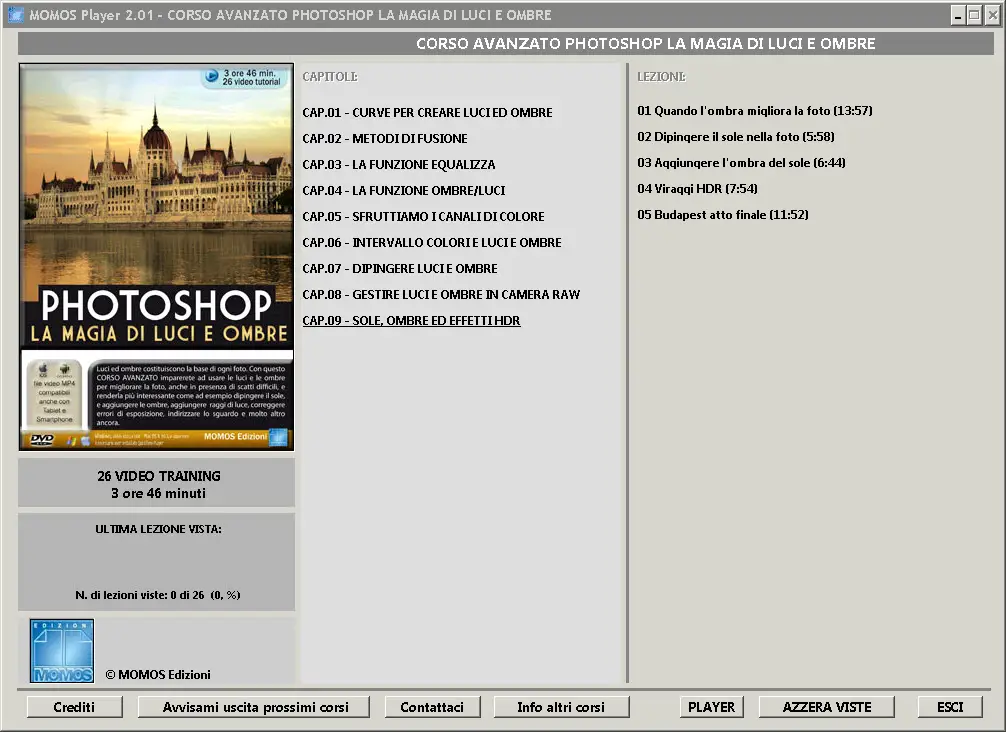
Task: Play lesson 02 Dipingere il sole nella foto
Action: click(735, 137)
